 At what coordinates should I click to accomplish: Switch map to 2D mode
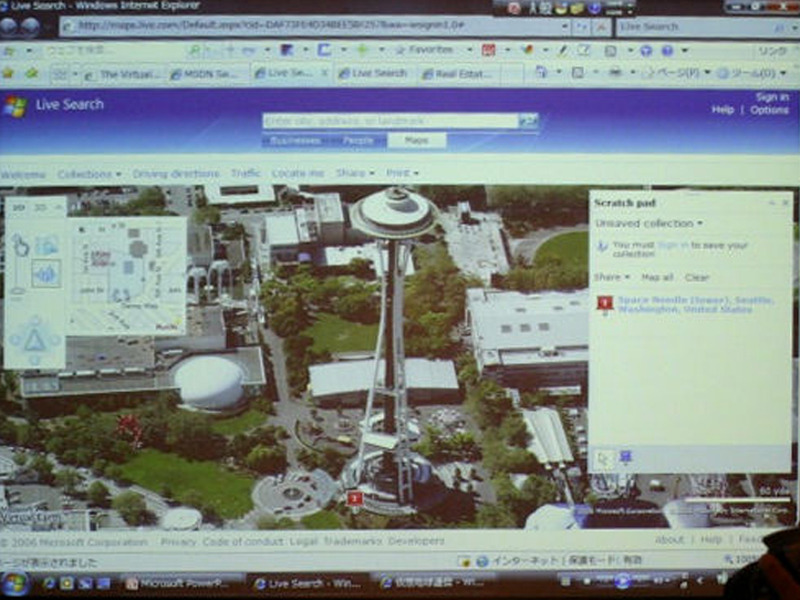click(19, 207)
